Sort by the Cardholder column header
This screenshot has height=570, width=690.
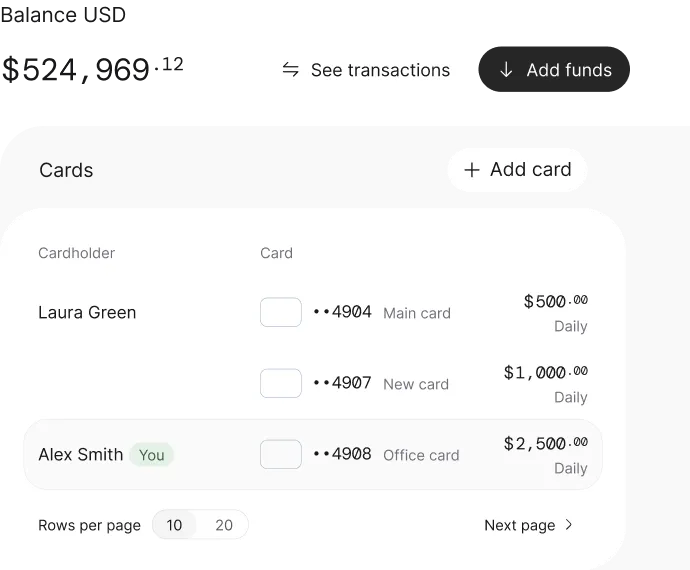click(x=77, y=253)
